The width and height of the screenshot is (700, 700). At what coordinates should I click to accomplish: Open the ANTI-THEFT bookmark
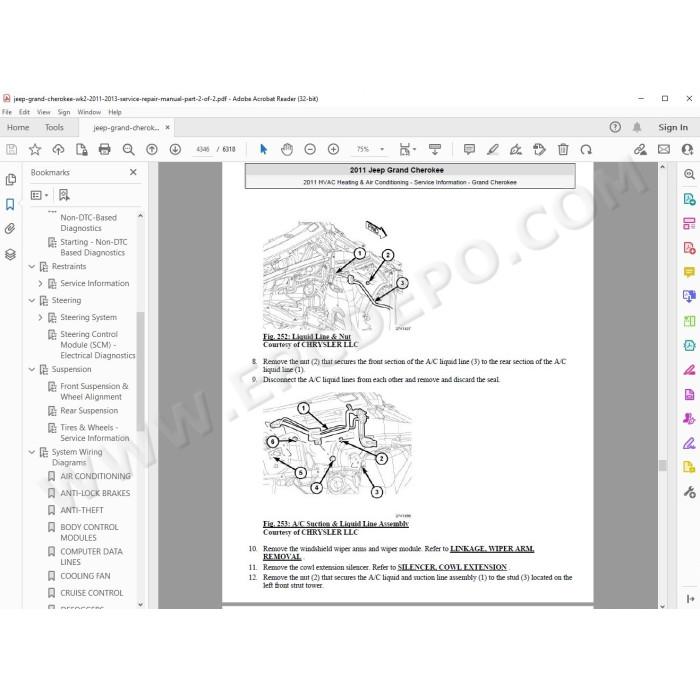(x=82, y=510)
